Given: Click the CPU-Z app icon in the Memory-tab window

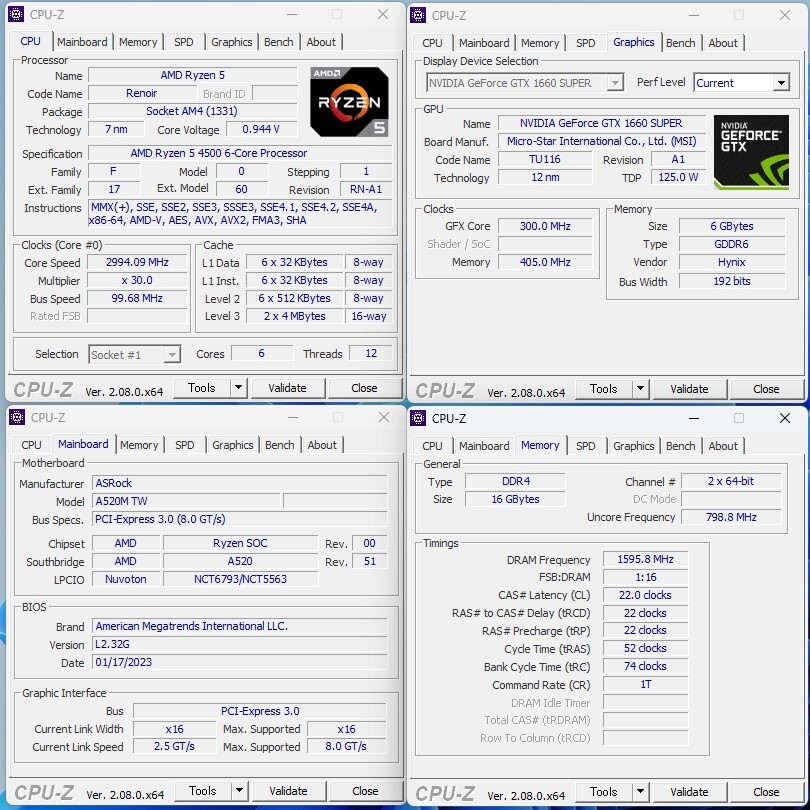Looking at the screenshot, I should [x=418, y=418].
